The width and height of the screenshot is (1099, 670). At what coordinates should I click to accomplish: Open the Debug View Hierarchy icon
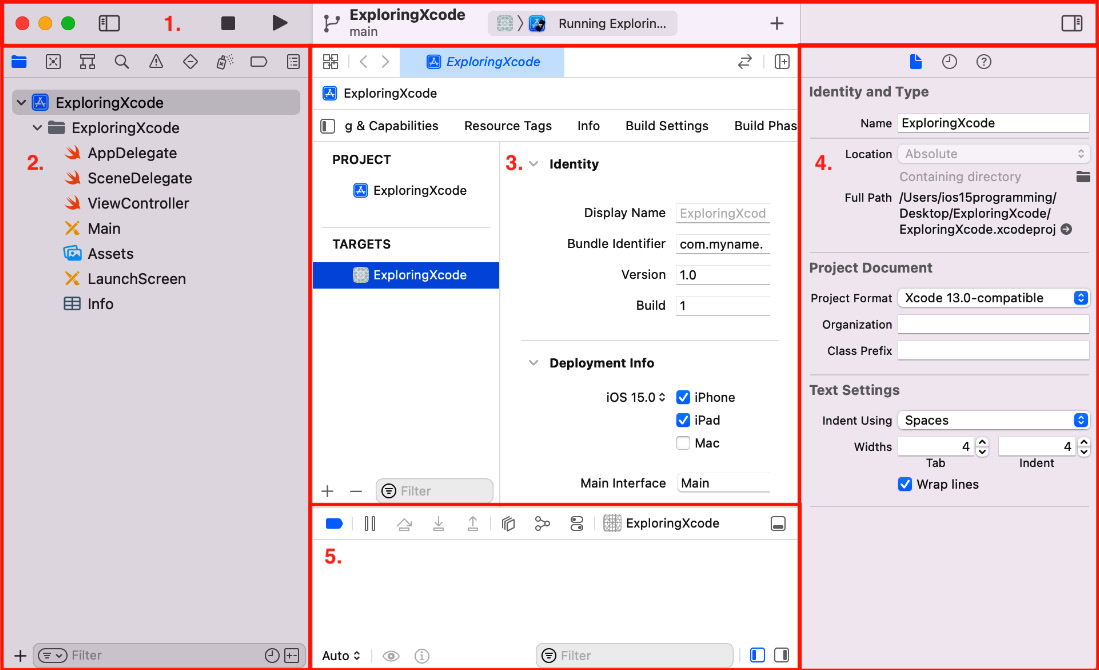[508, 524]
